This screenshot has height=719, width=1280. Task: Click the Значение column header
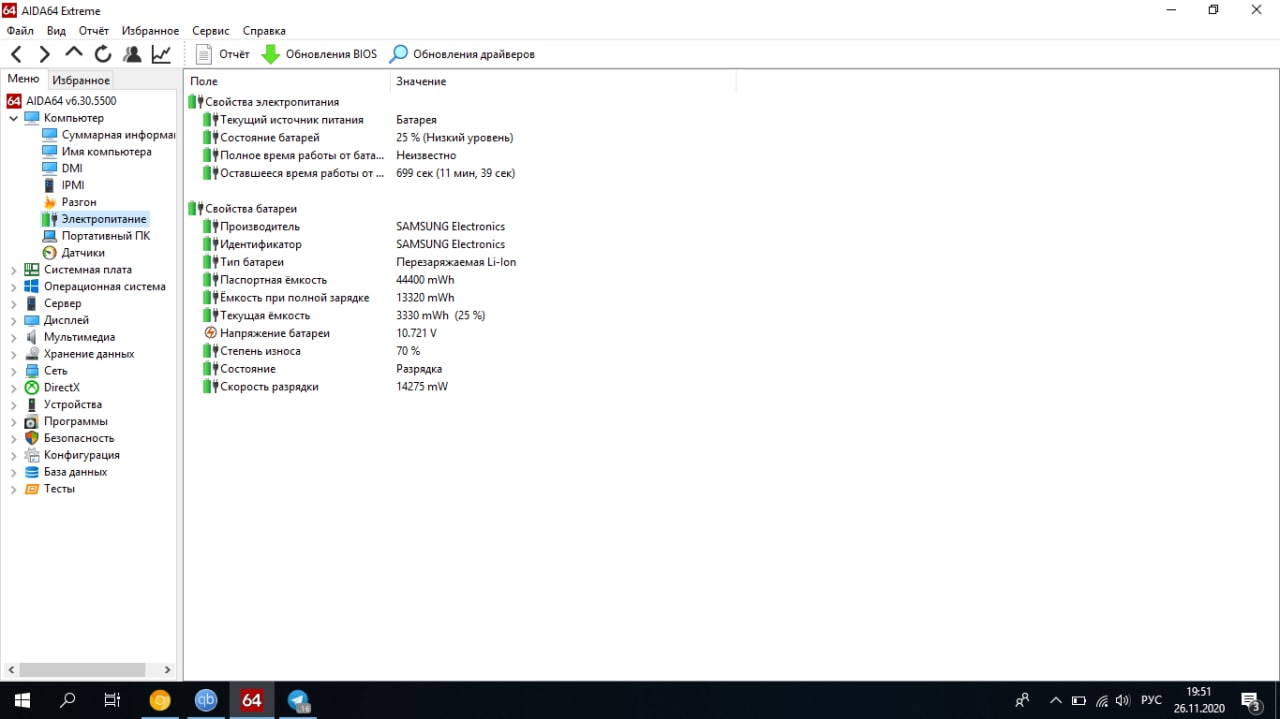click(x=563, y=81)
